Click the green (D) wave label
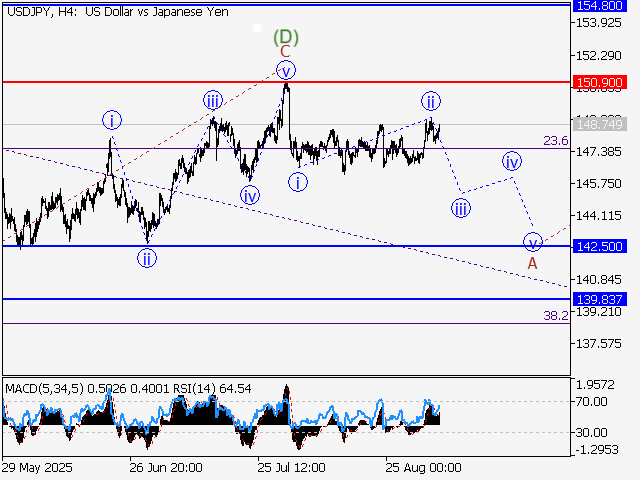 coord(286,37)
